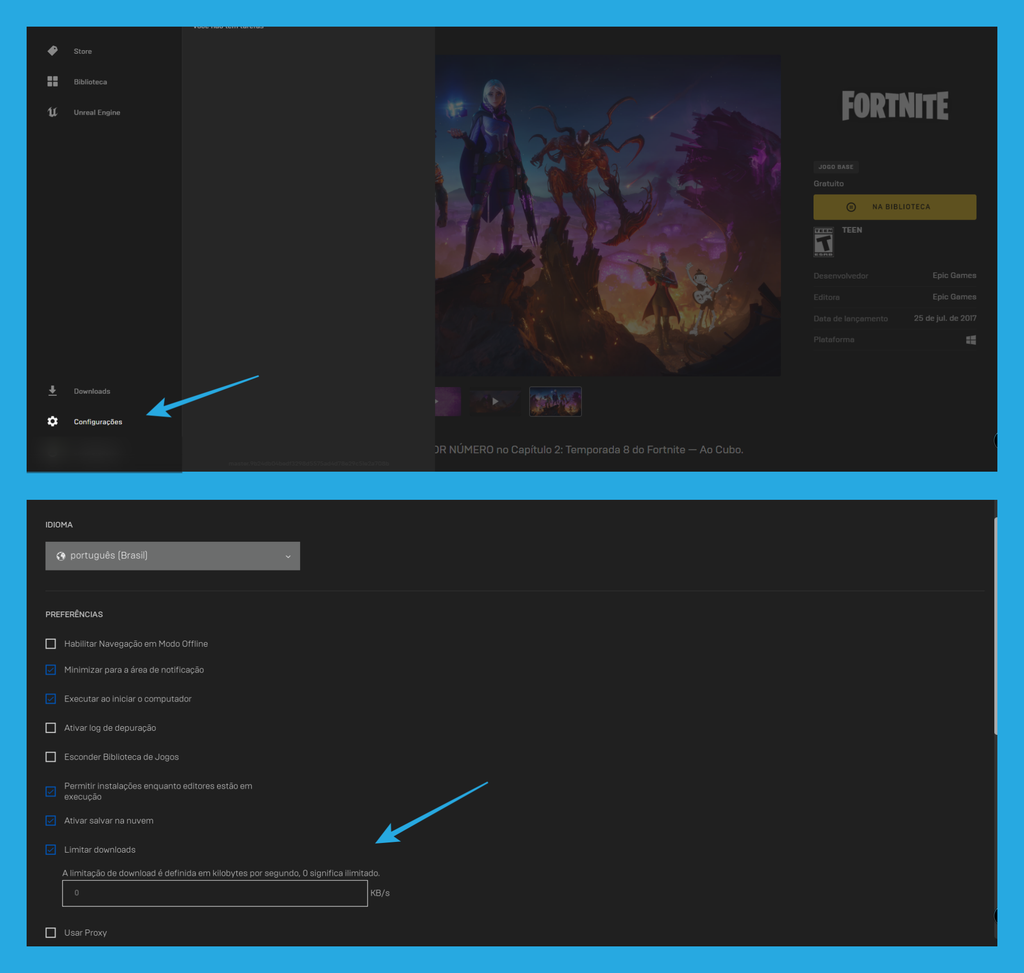This screenshot has height=973, width=1024.
Task: Click the Data de lançamento label
Action: (851, 319)
